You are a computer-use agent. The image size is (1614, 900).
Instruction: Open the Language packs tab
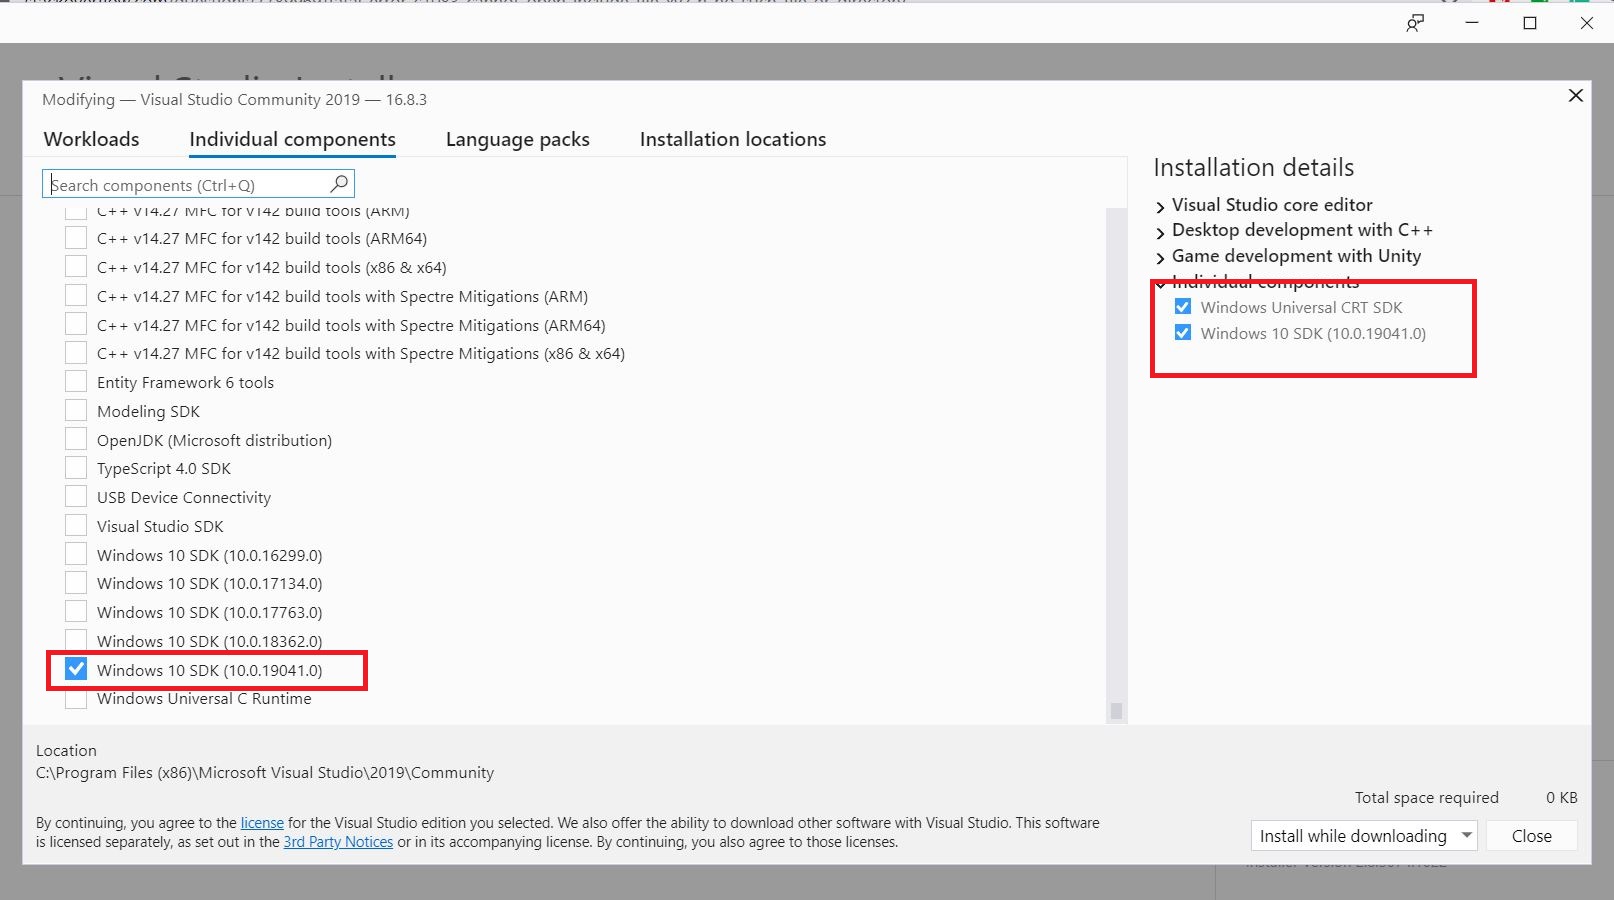pos(517,139)
